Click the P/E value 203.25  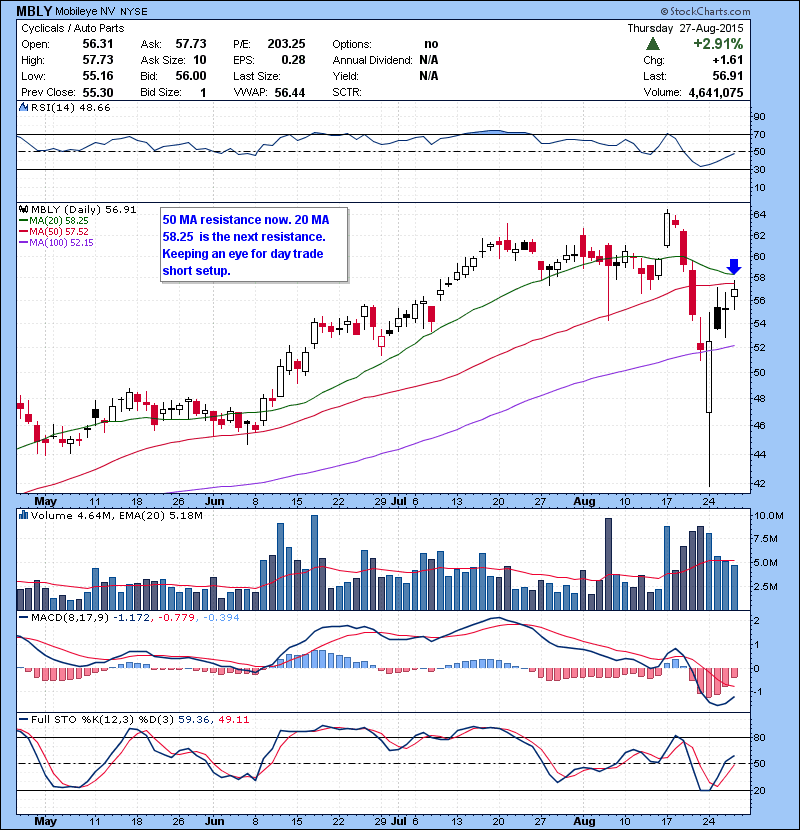[x=286, y=44]
